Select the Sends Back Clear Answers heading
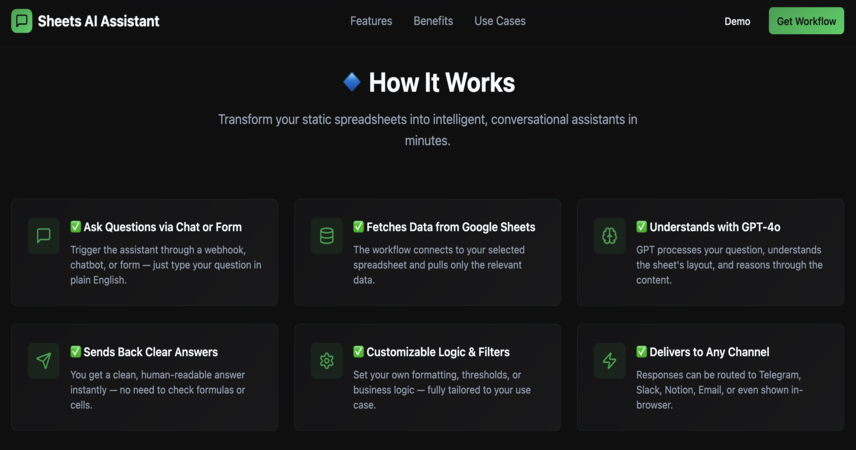The height and width of the screenshot is (450, 856). (151, 352)
